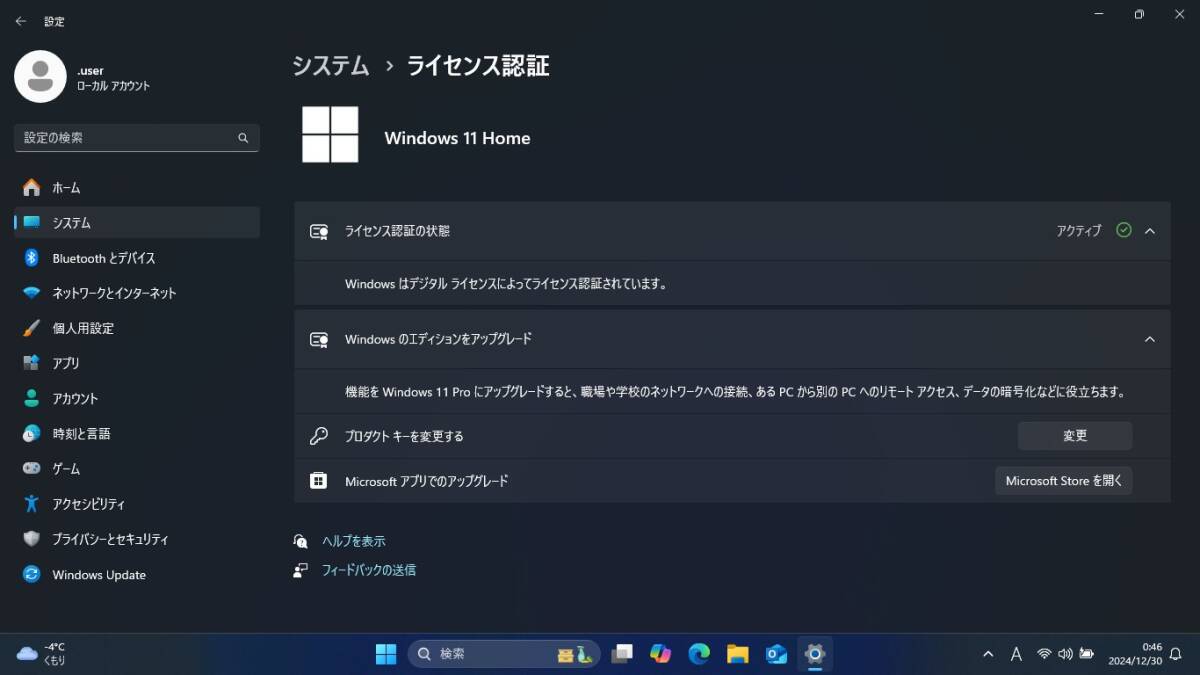Select システム in the sidebar

[137, 223]
